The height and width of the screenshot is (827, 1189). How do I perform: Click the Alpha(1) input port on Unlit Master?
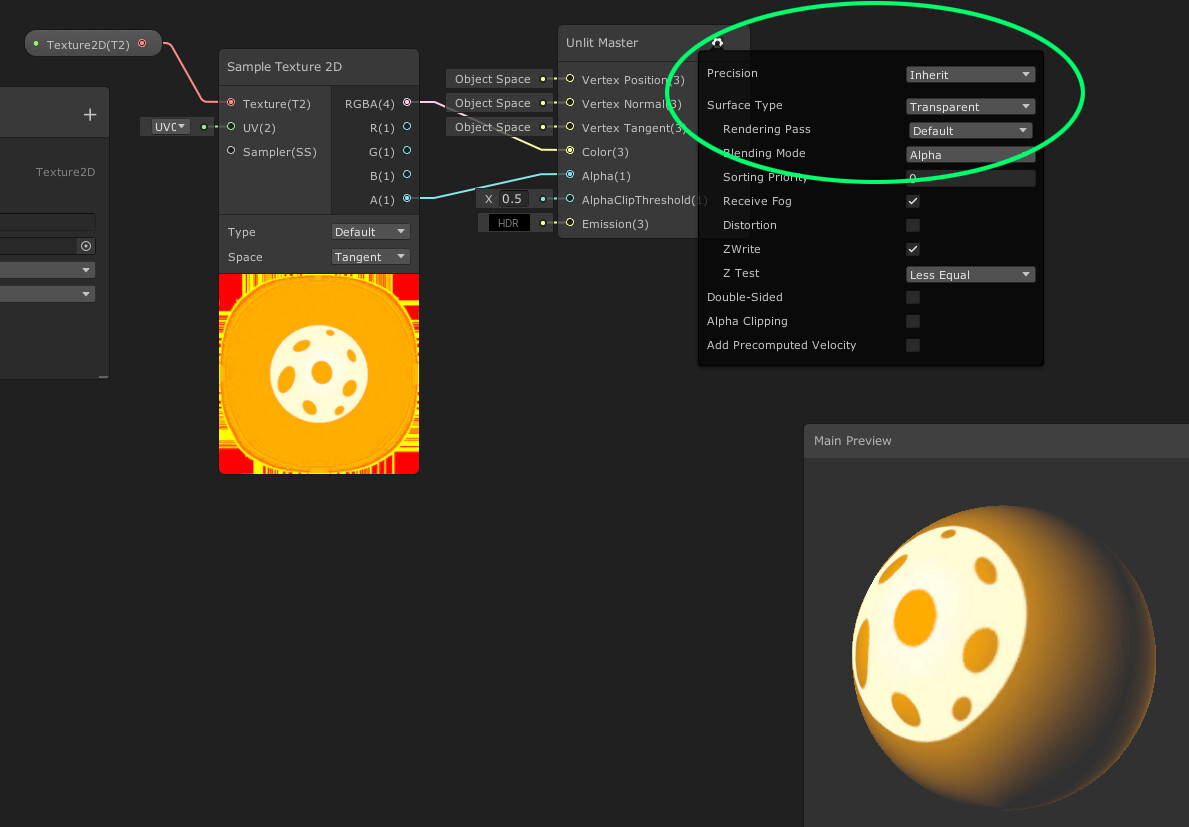coord(570,174)
